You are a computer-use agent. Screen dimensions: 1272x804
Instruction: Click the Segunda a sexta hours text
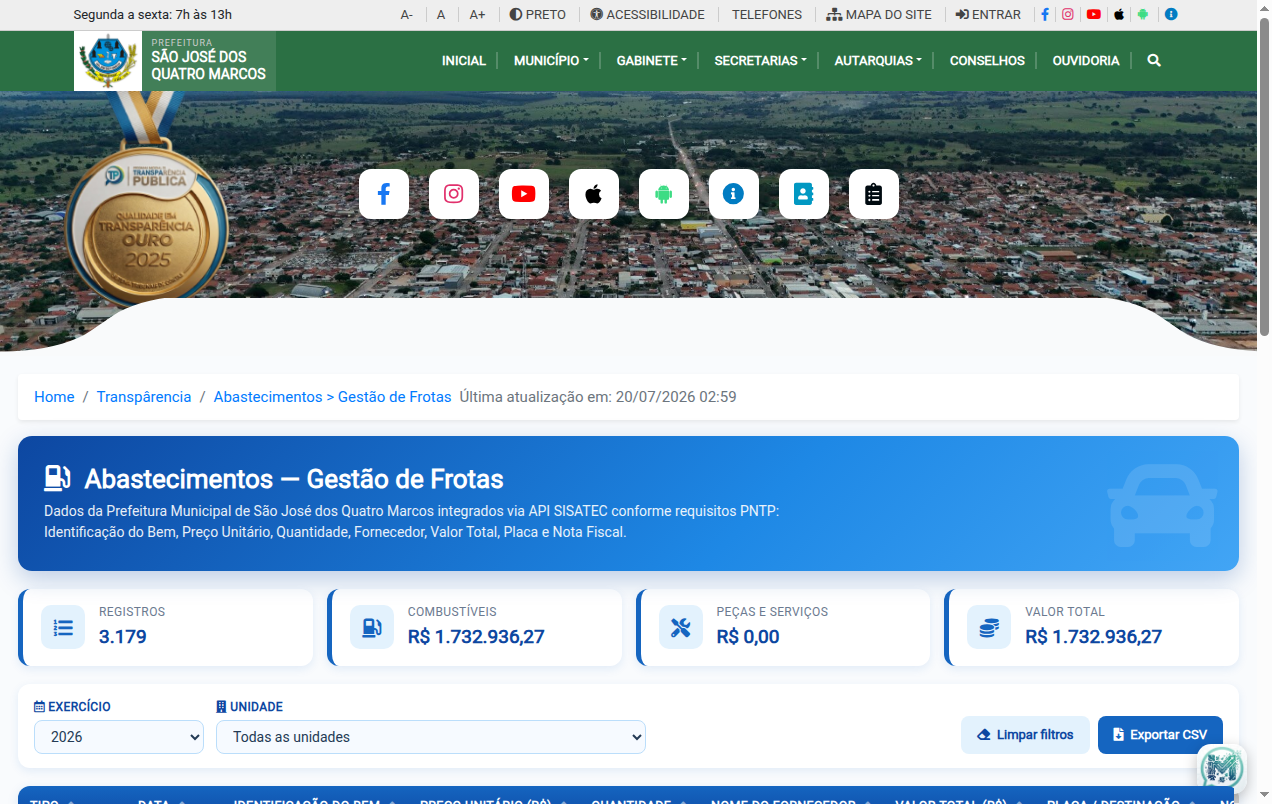click(153, 15)
